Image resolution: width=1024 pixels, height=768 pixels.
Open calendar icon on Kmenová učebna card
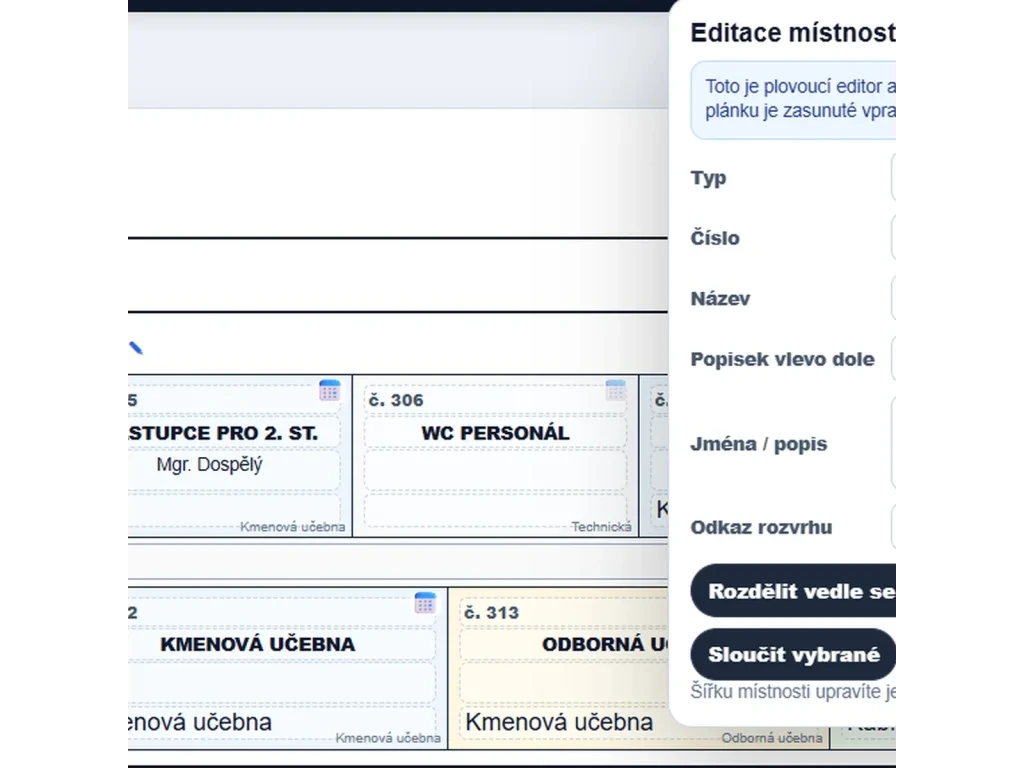coord(424,603)
